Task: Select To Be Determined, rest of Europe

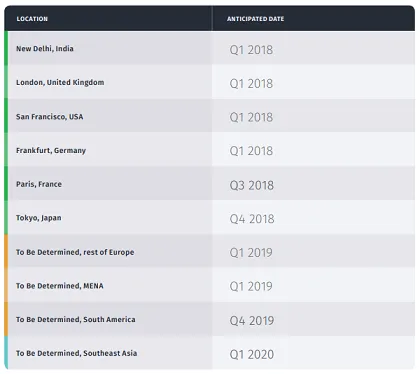Action: [x=75, y=252]
